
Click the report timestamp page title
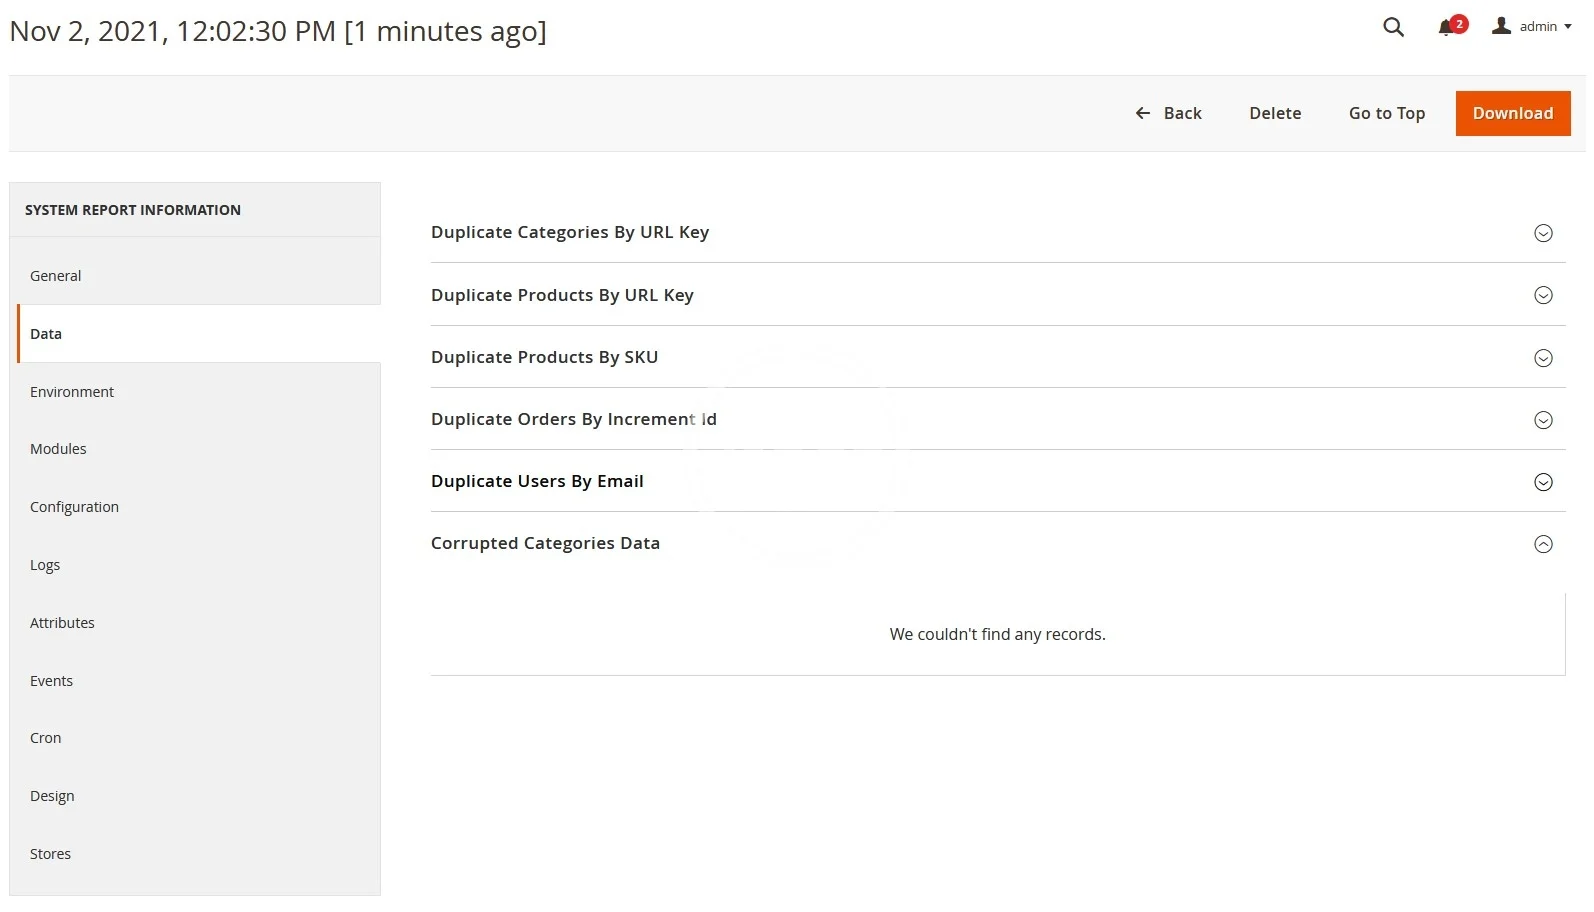(278, 31)
